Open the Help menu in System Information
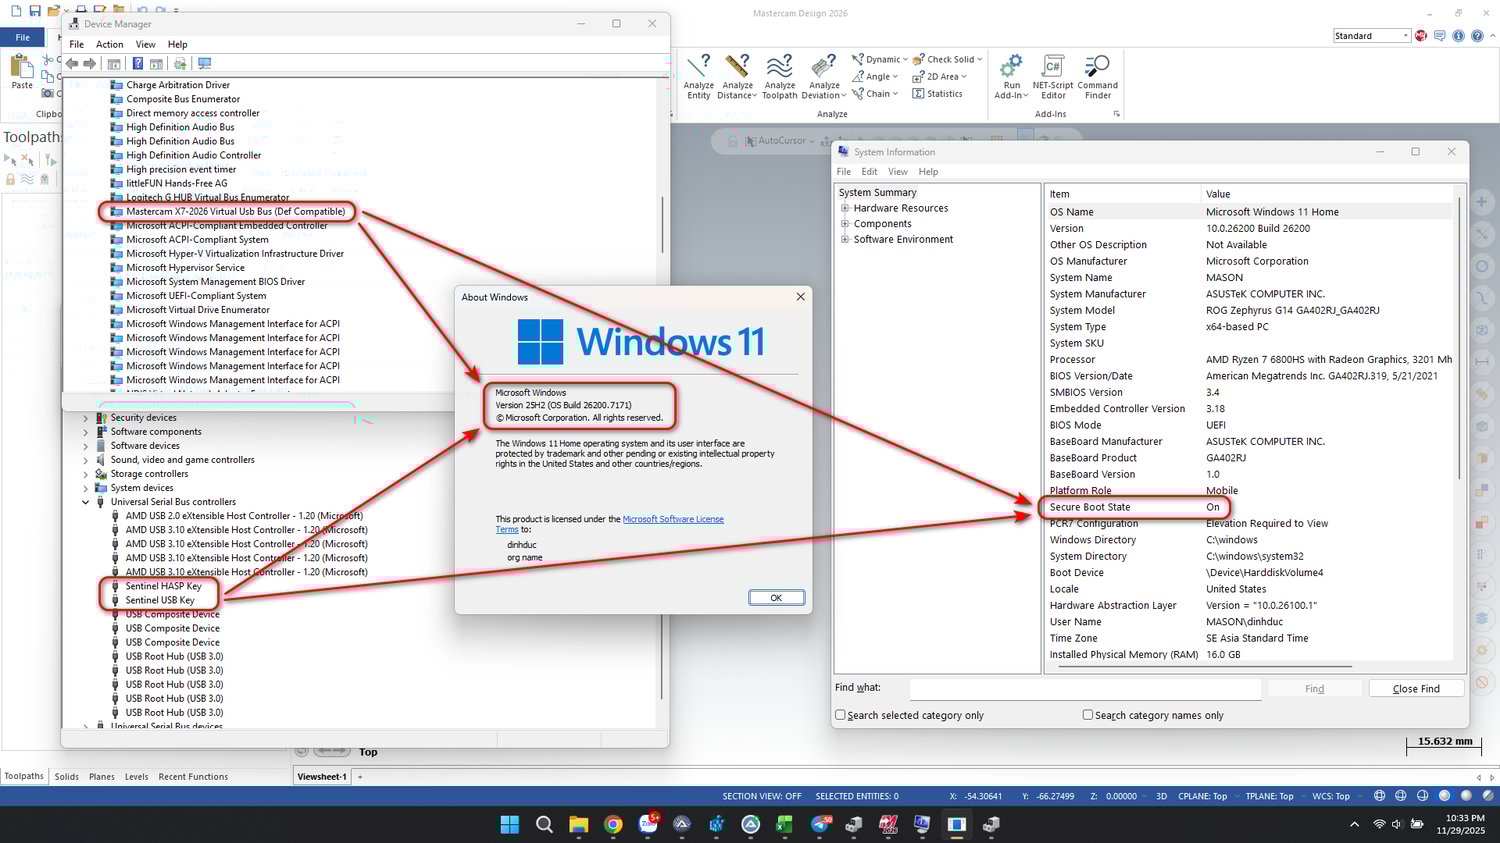The image size is (1500, 843). point(928,172)
